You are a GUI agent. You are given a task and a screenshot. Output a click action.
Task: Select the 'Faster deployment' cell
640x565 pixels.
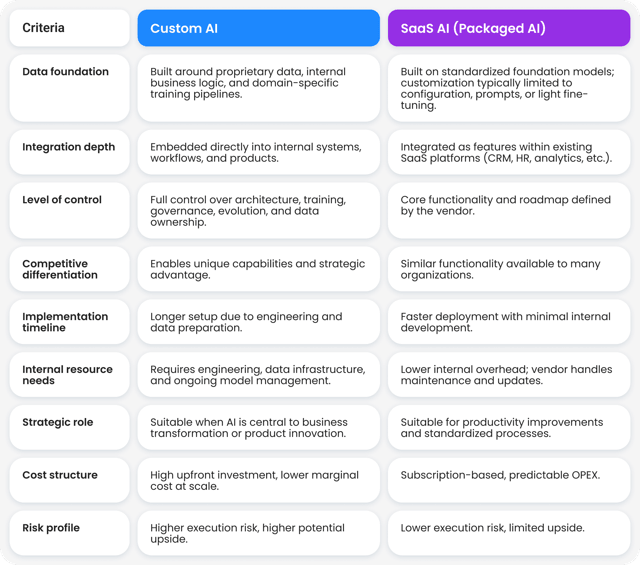tap(509, 322)
